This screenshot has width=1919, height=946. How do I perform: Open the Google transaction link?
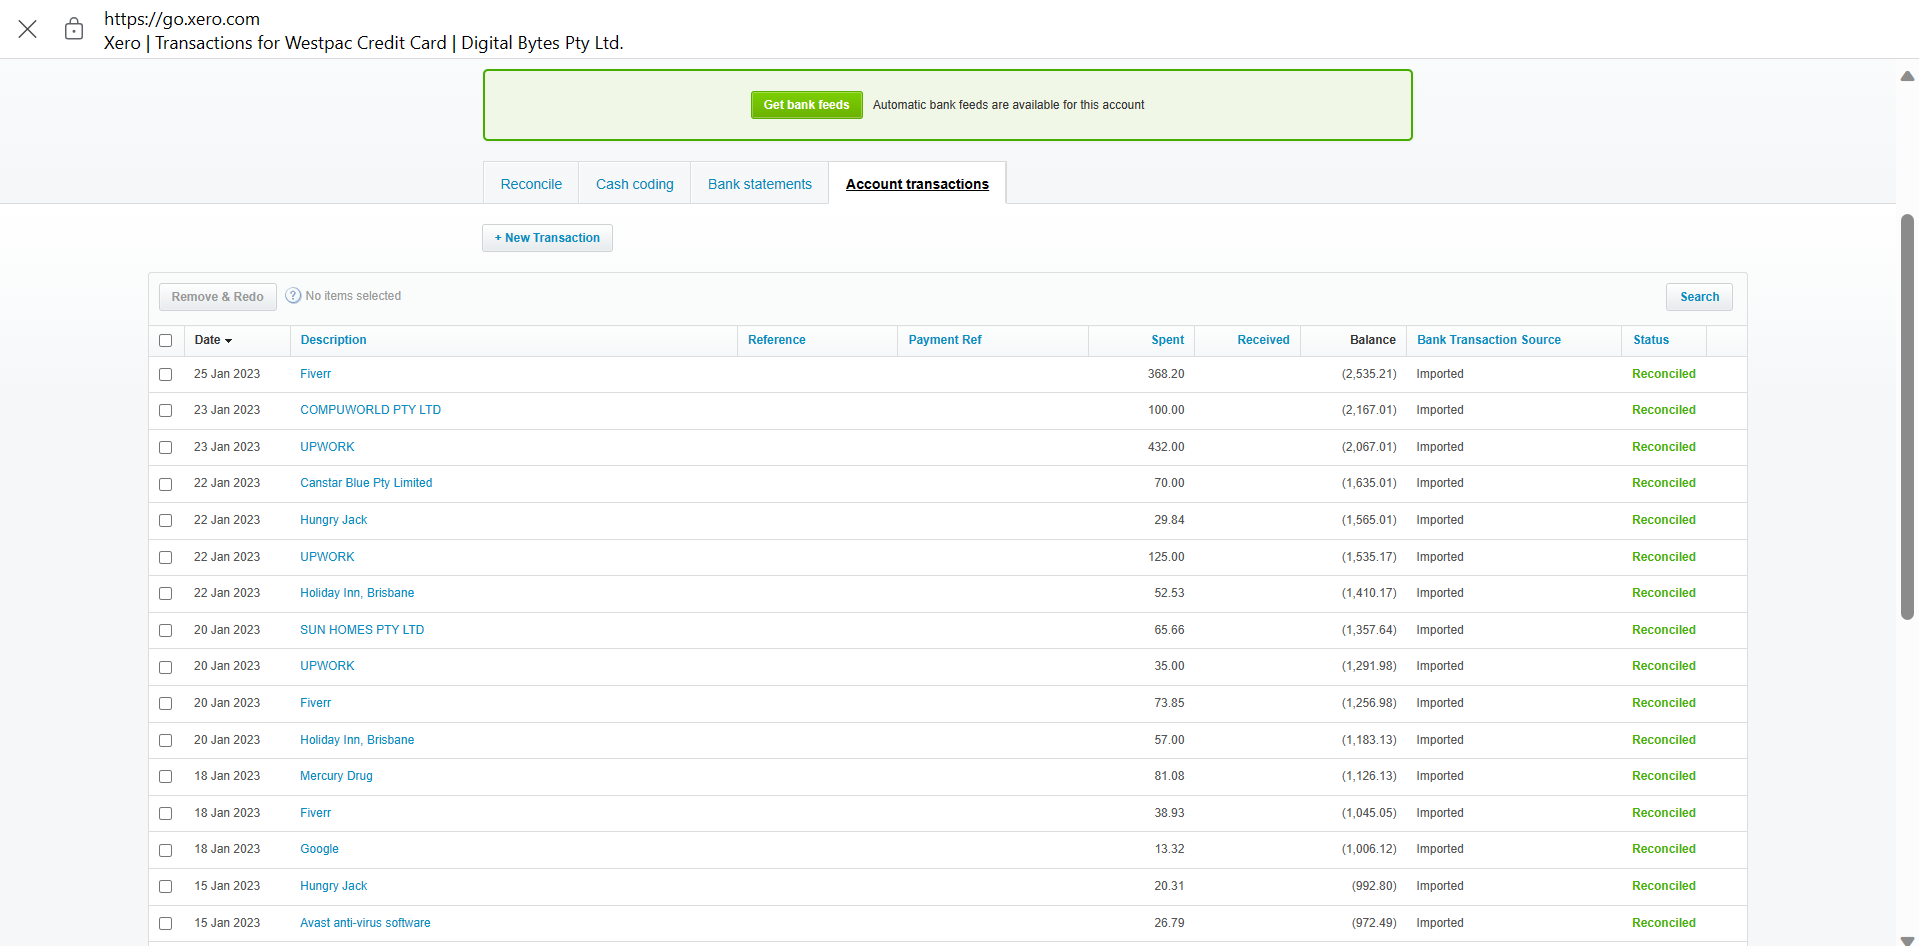click(319, 849)
